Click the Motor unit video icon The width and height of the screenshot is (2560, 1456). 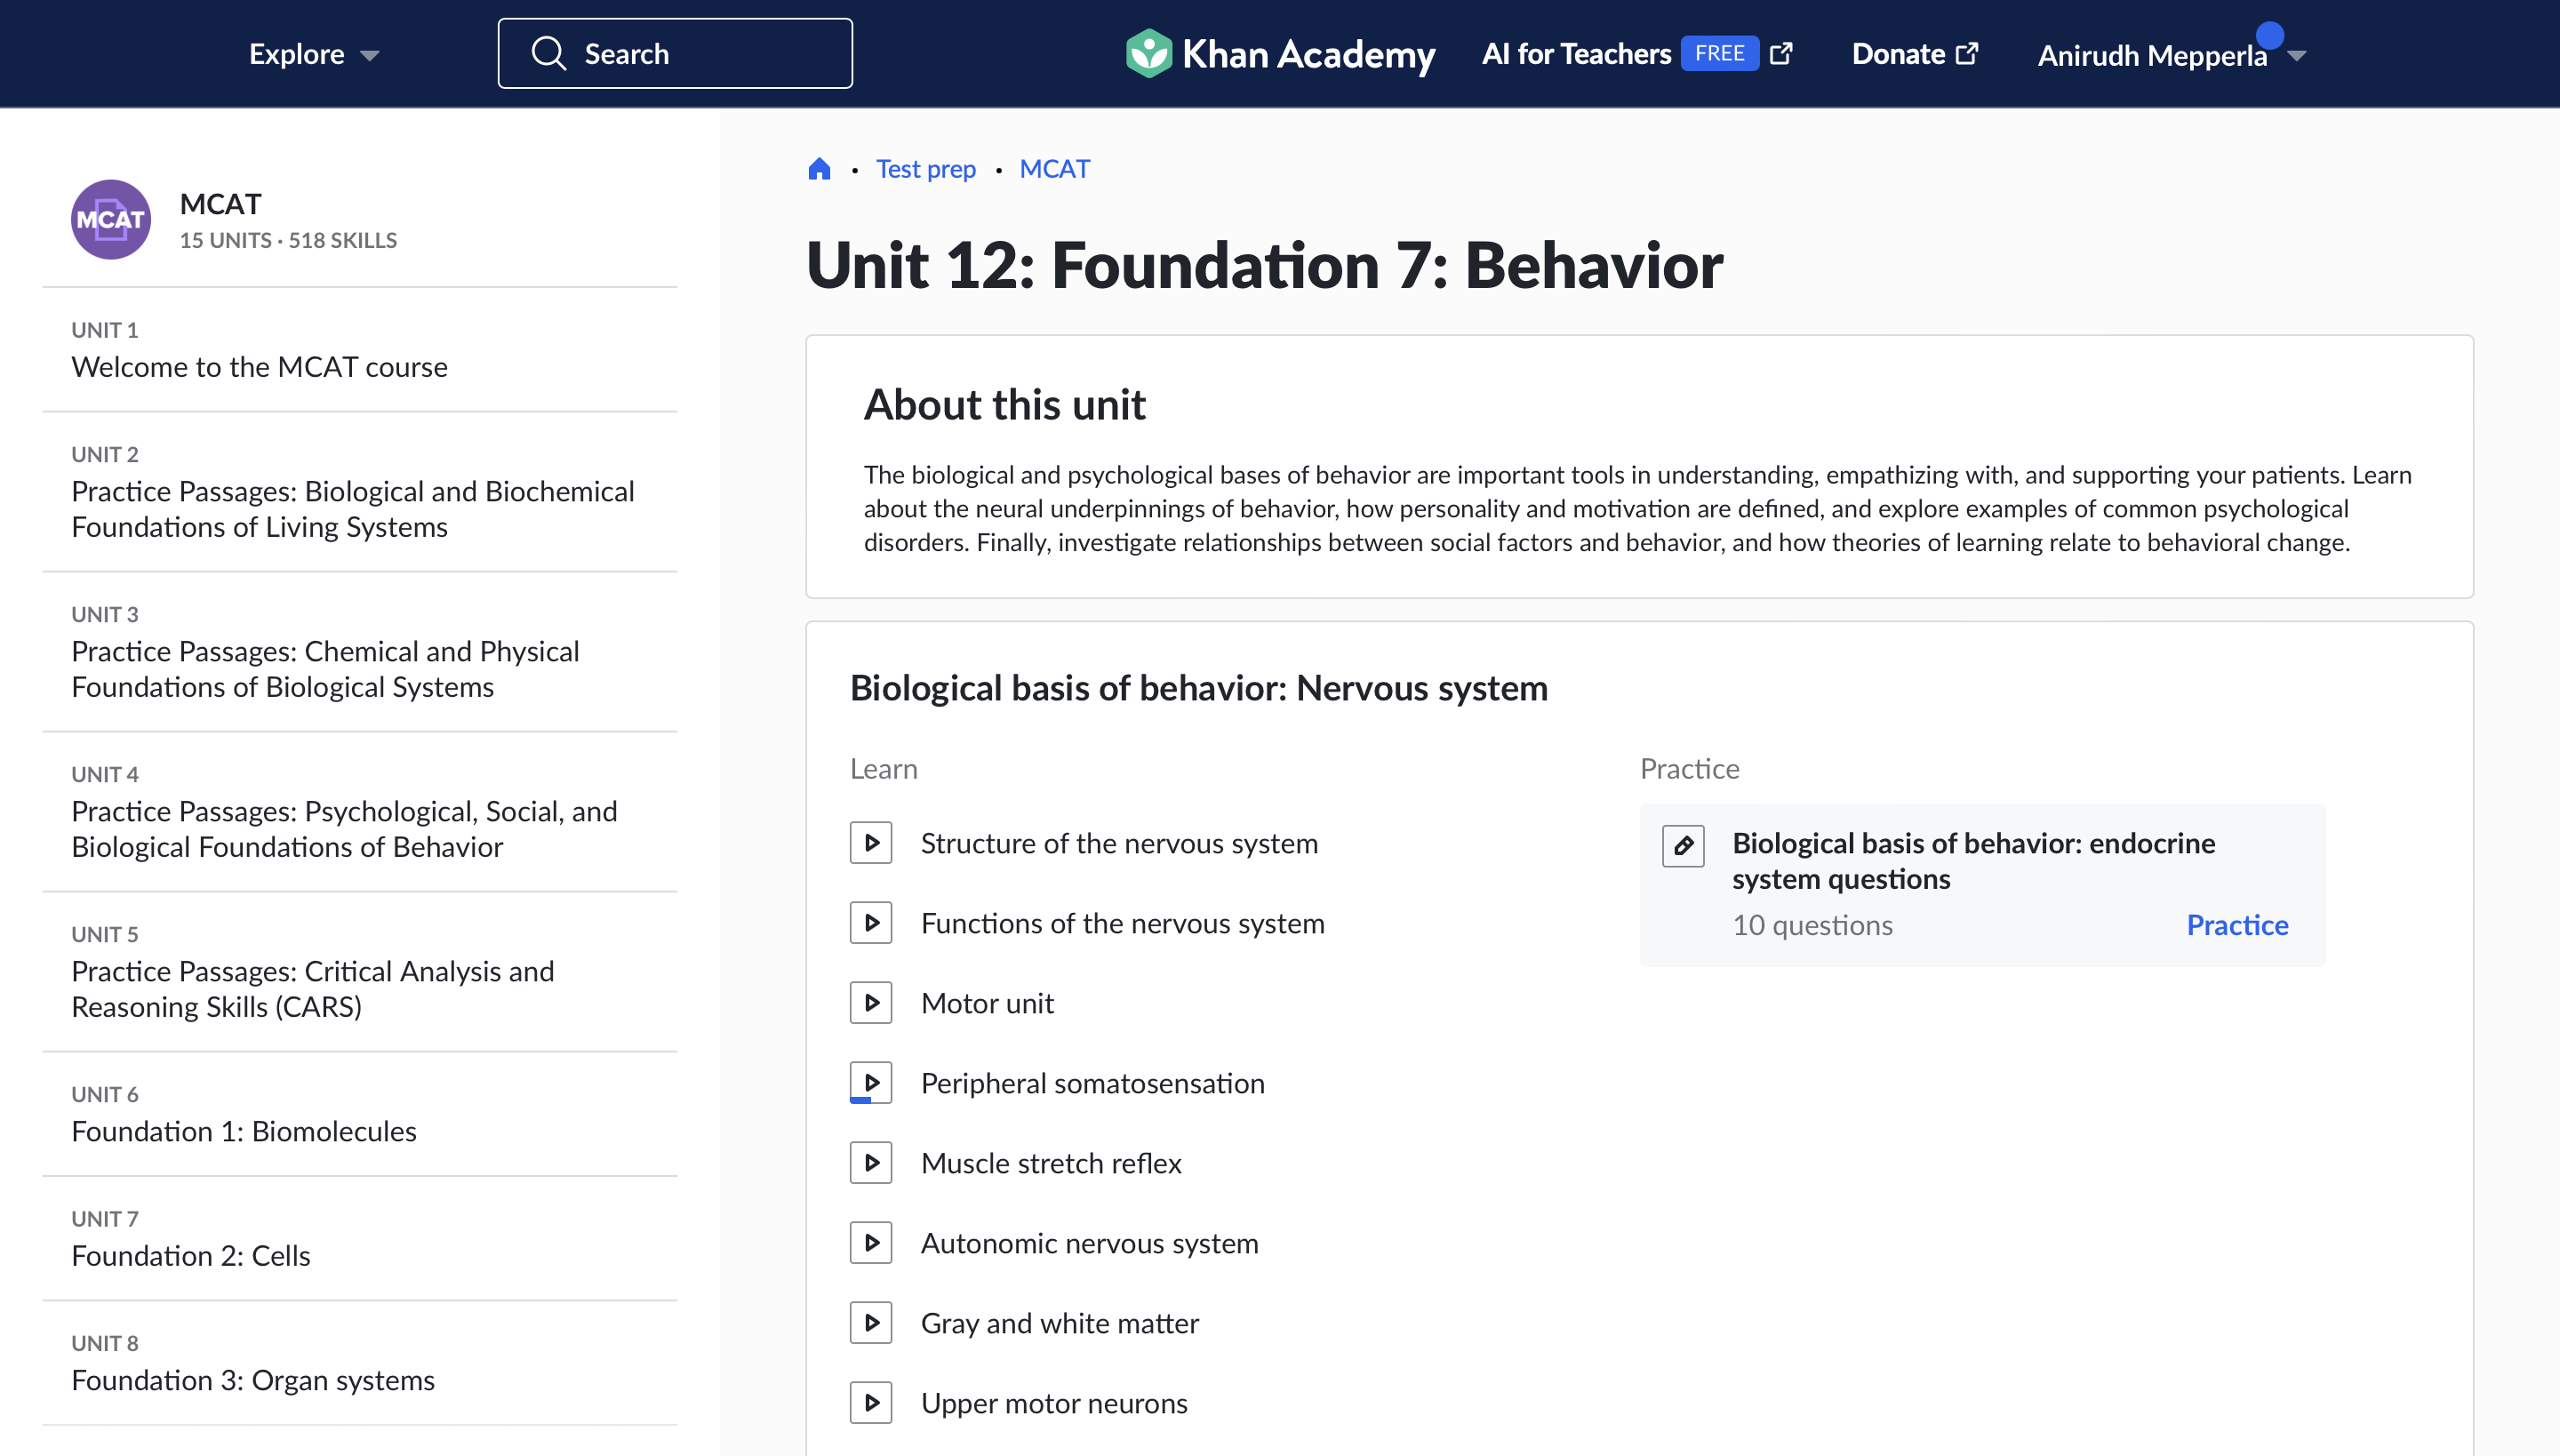point(871,1003)
